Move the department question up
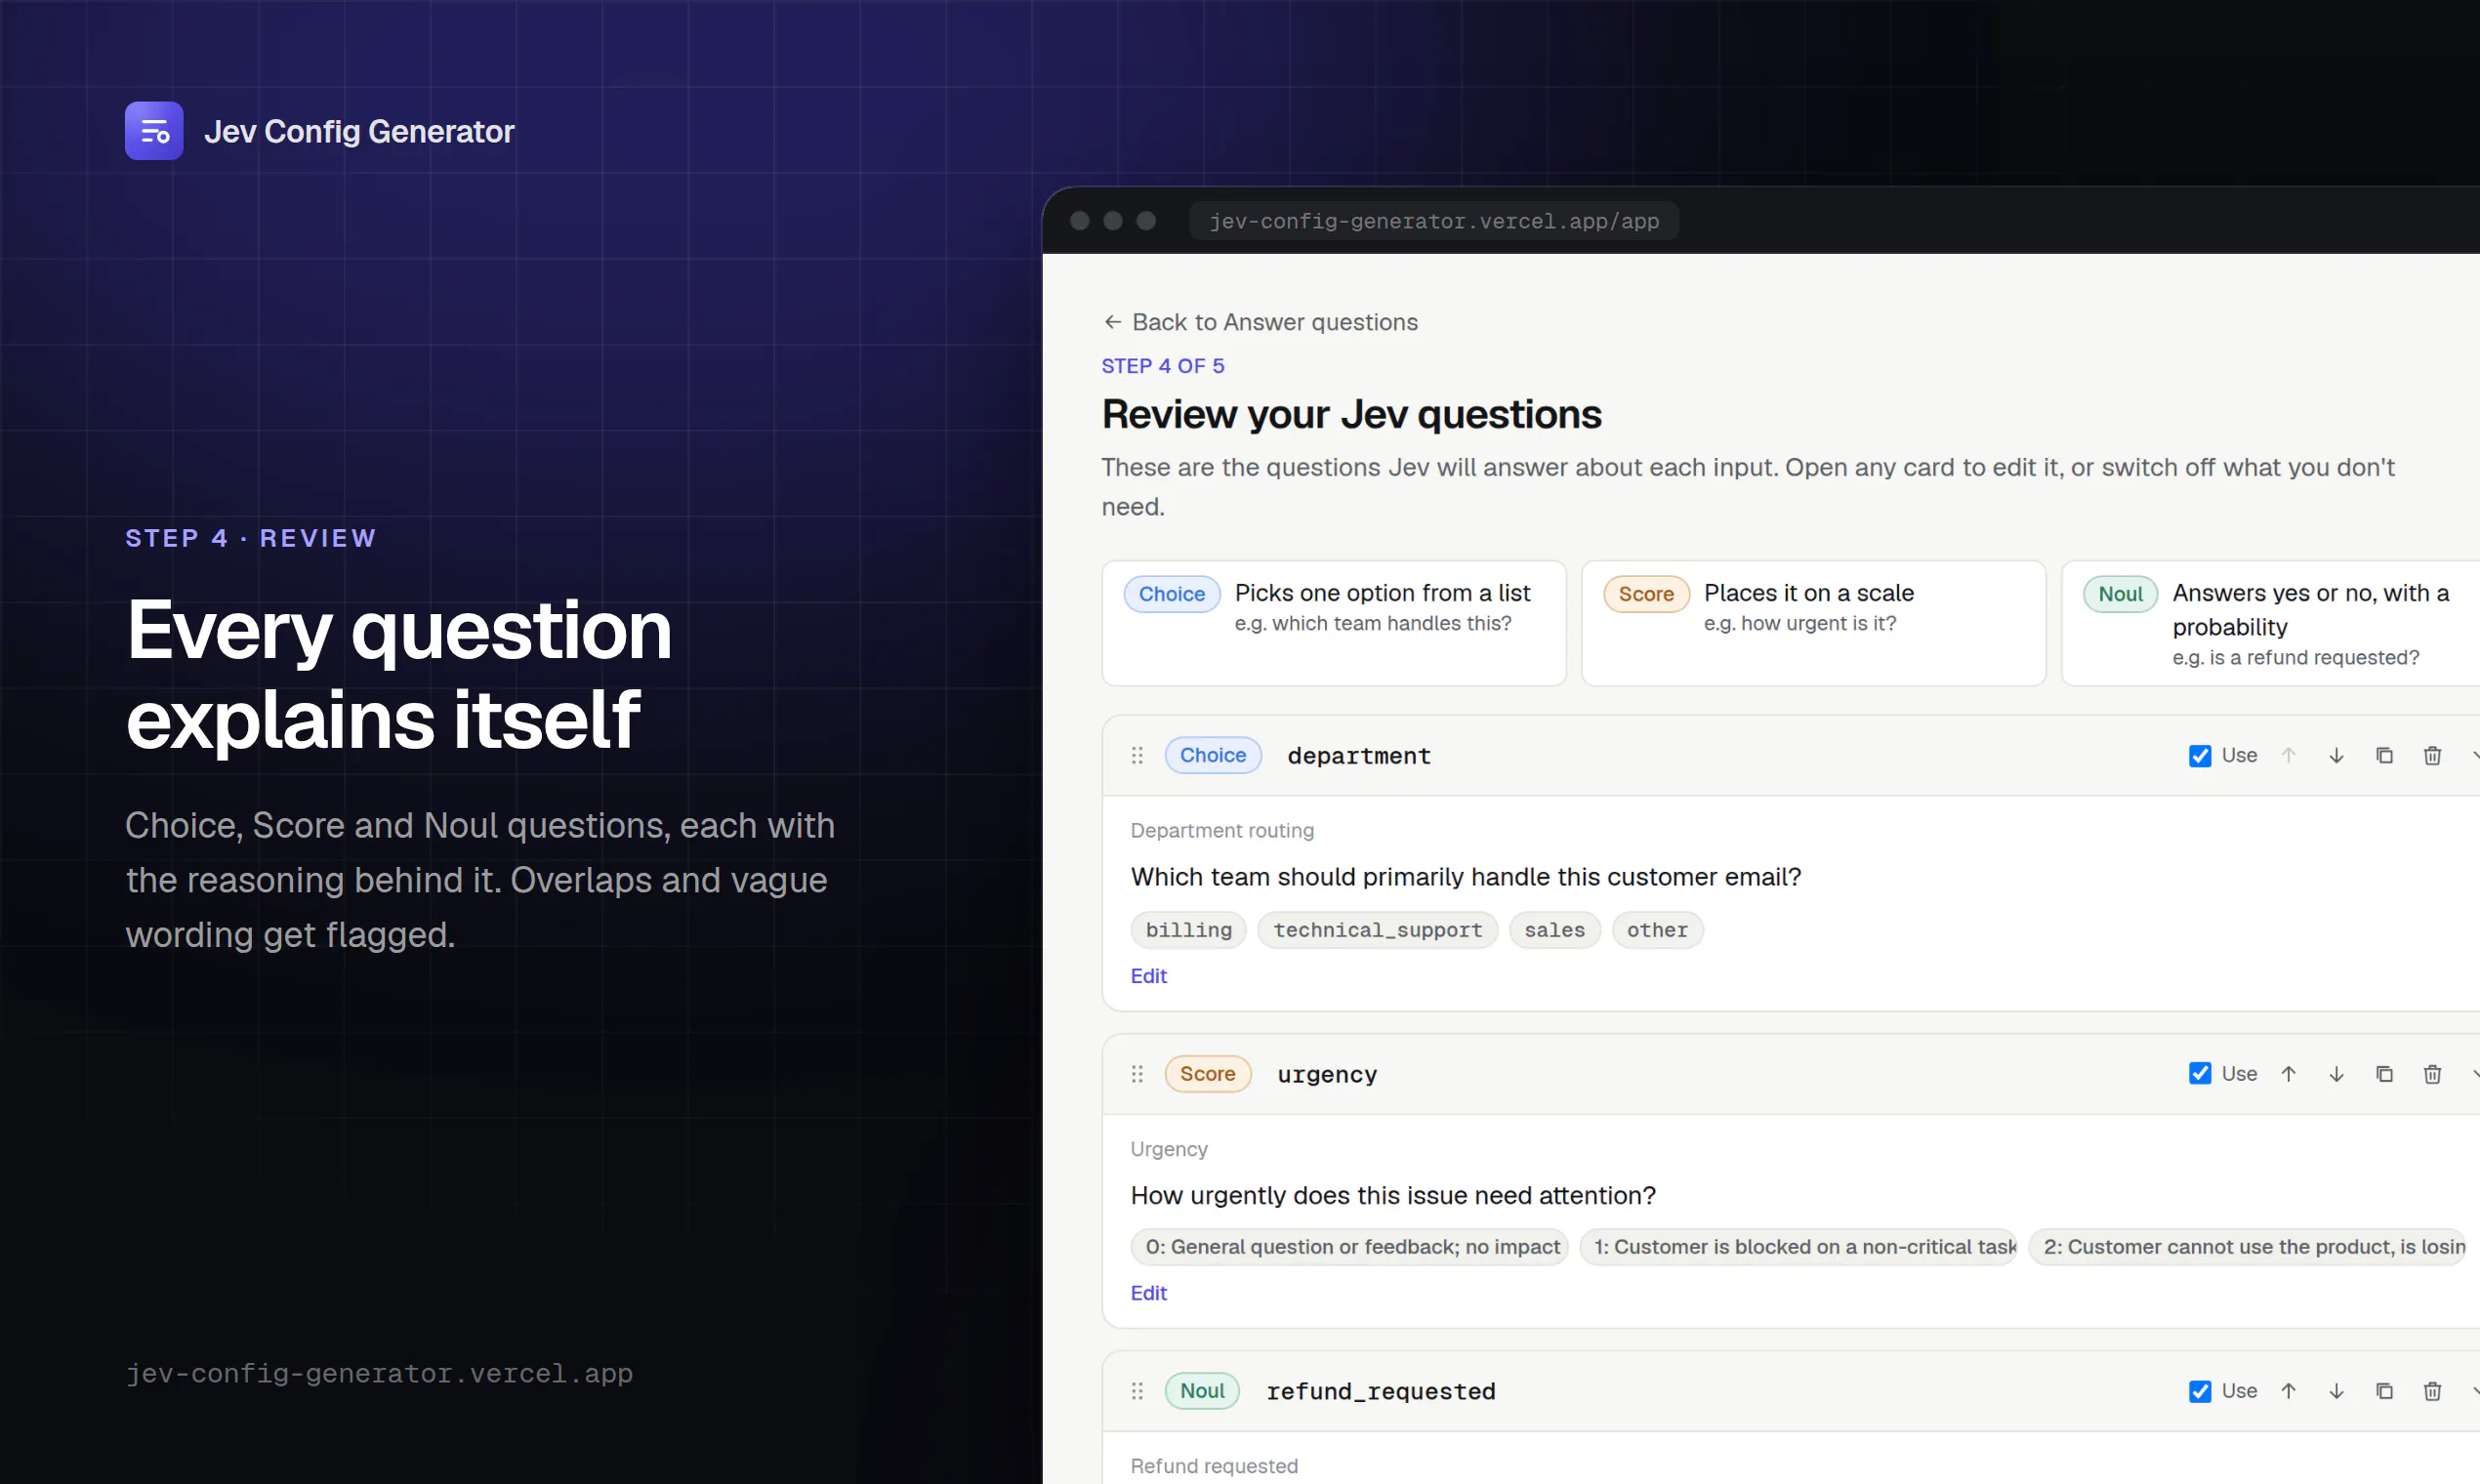2480x1484 pixels. point(2288,756)
